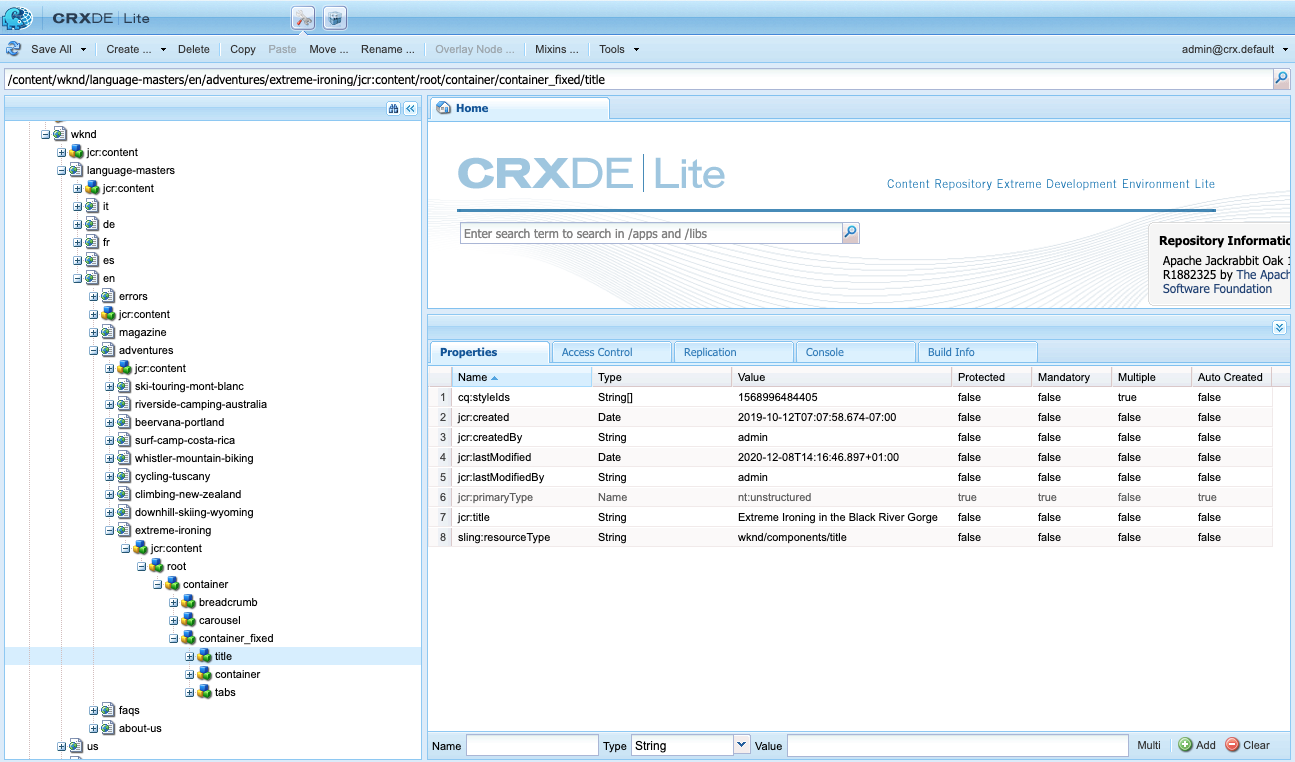Image resolution: width=1295 pixels, height=762 pixels.
Task: Click the refresh icon beside Save All
Action: coord(14,49)
